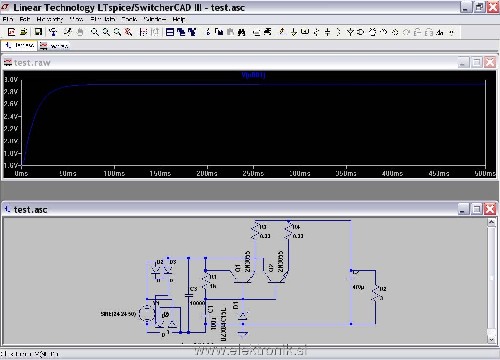Select the Wire pencil tool

[x=282, y=32]
